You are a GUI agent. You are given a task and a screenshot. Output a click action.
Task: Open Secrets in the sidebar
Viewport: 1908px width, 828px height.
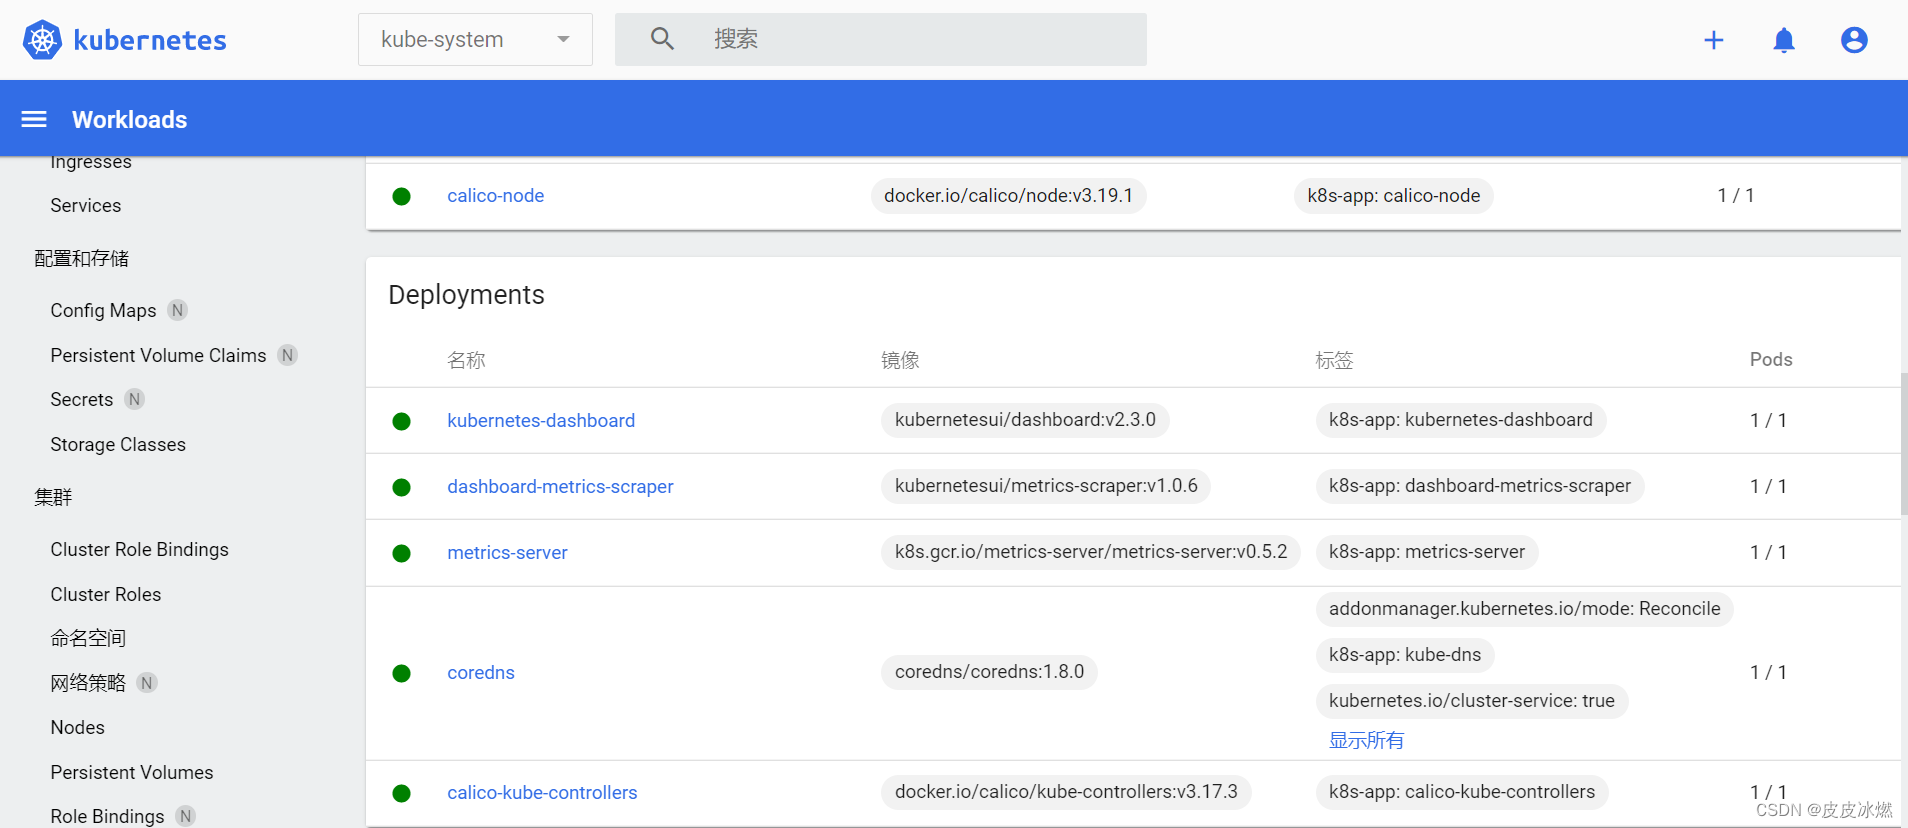82,399
